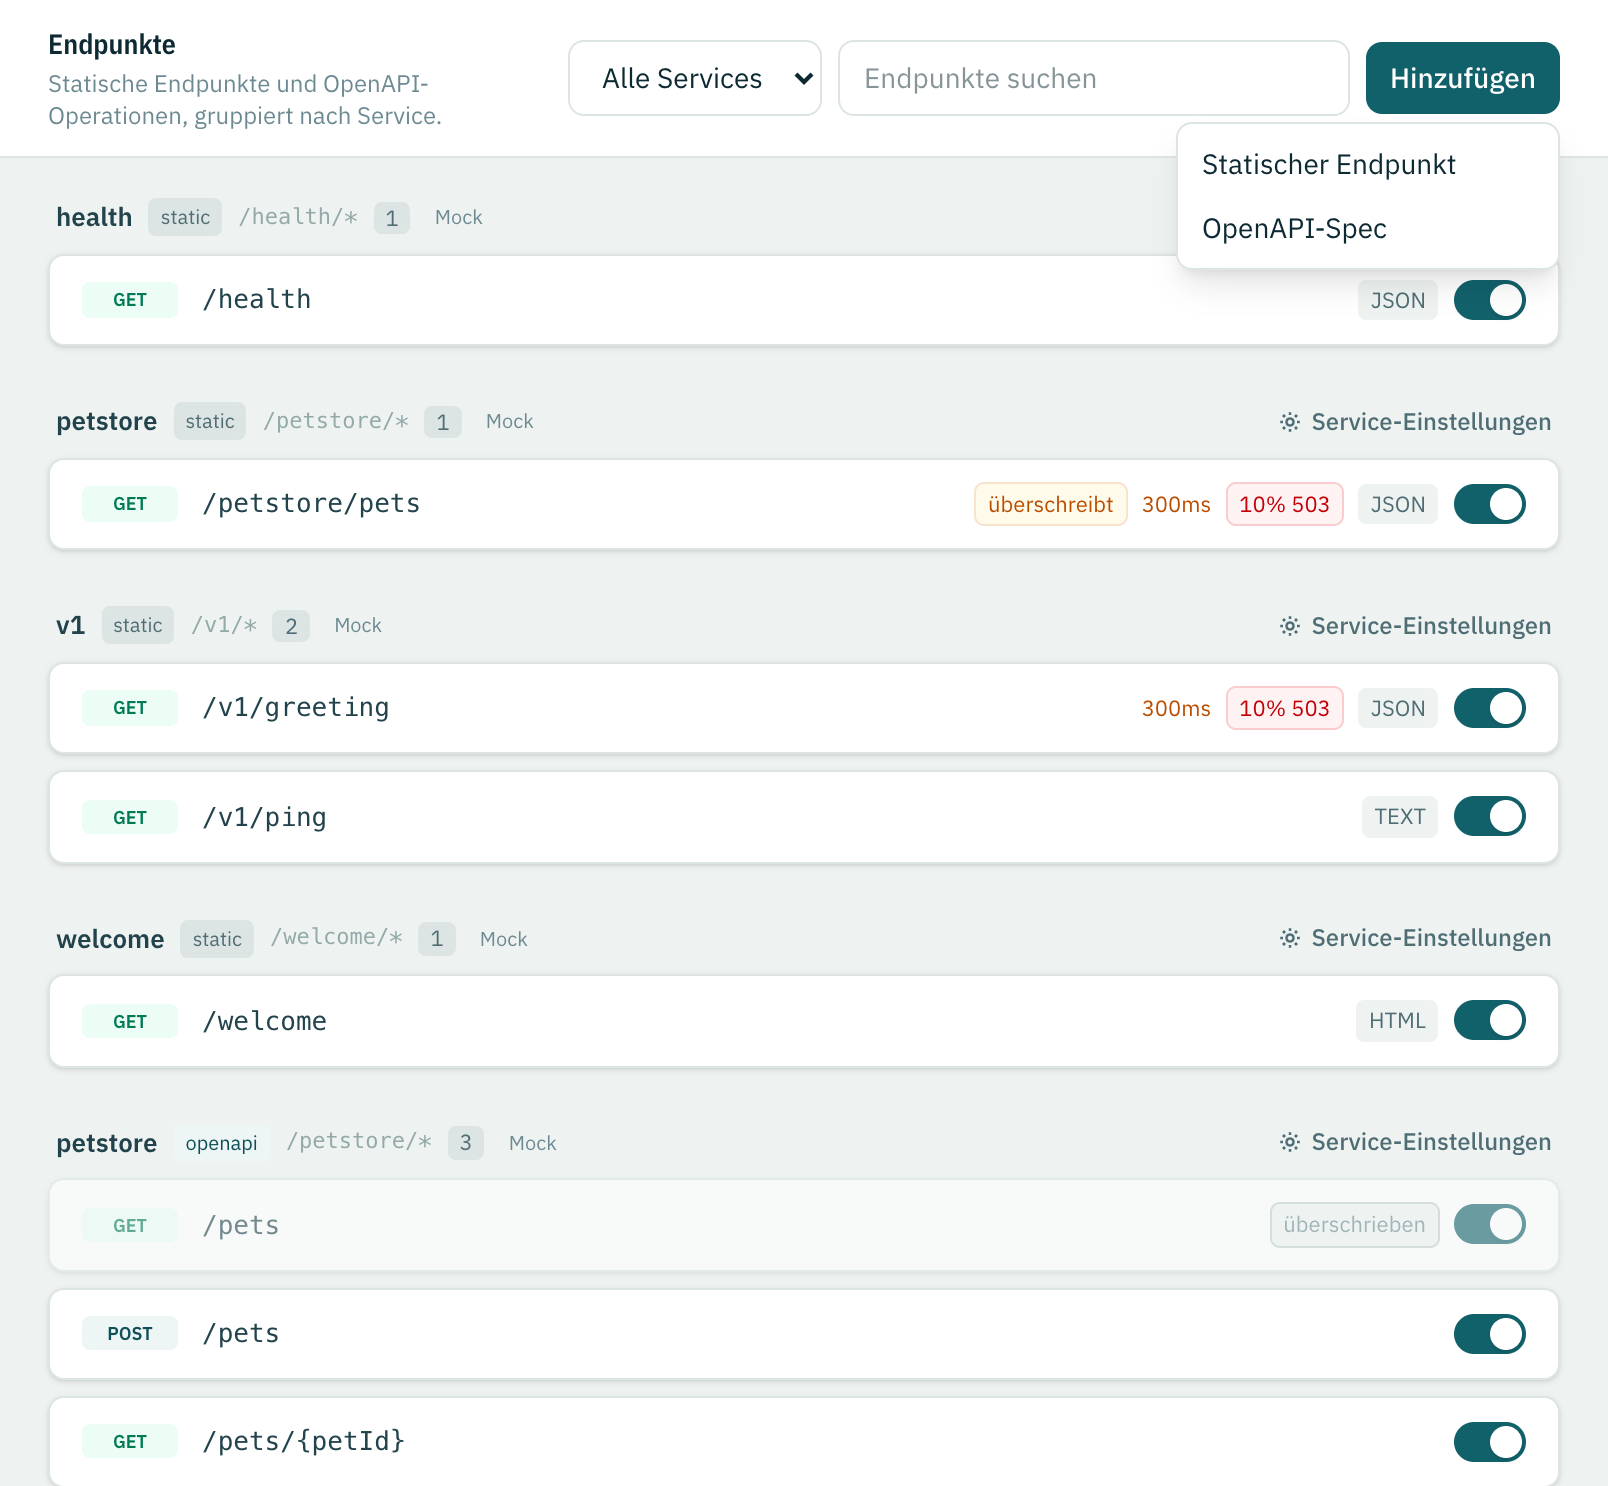
Task: Toggle the /health endpoint switch
Action: pos(1489,300)
